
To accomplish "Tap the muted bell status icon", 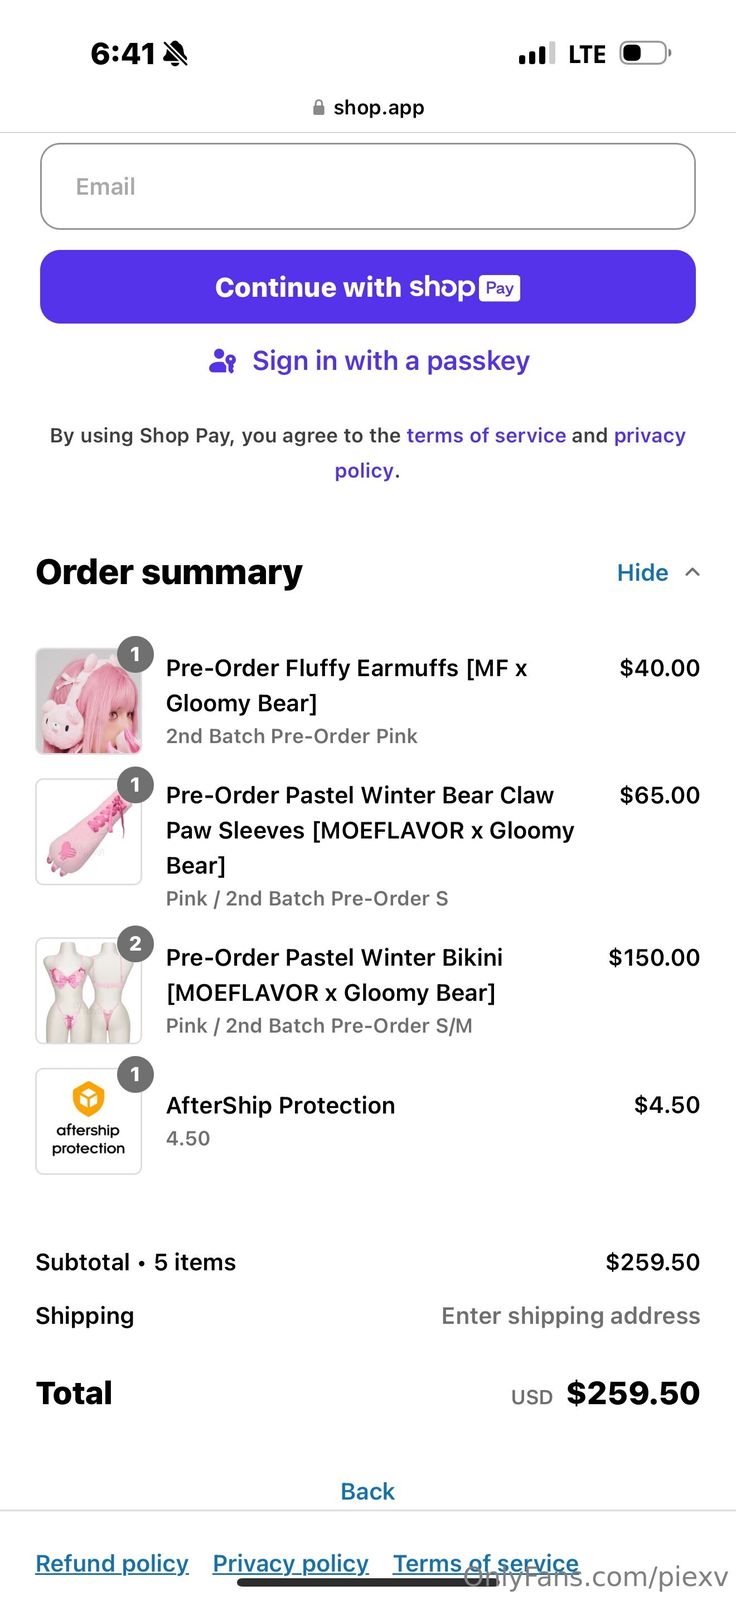I will [175, 54].
